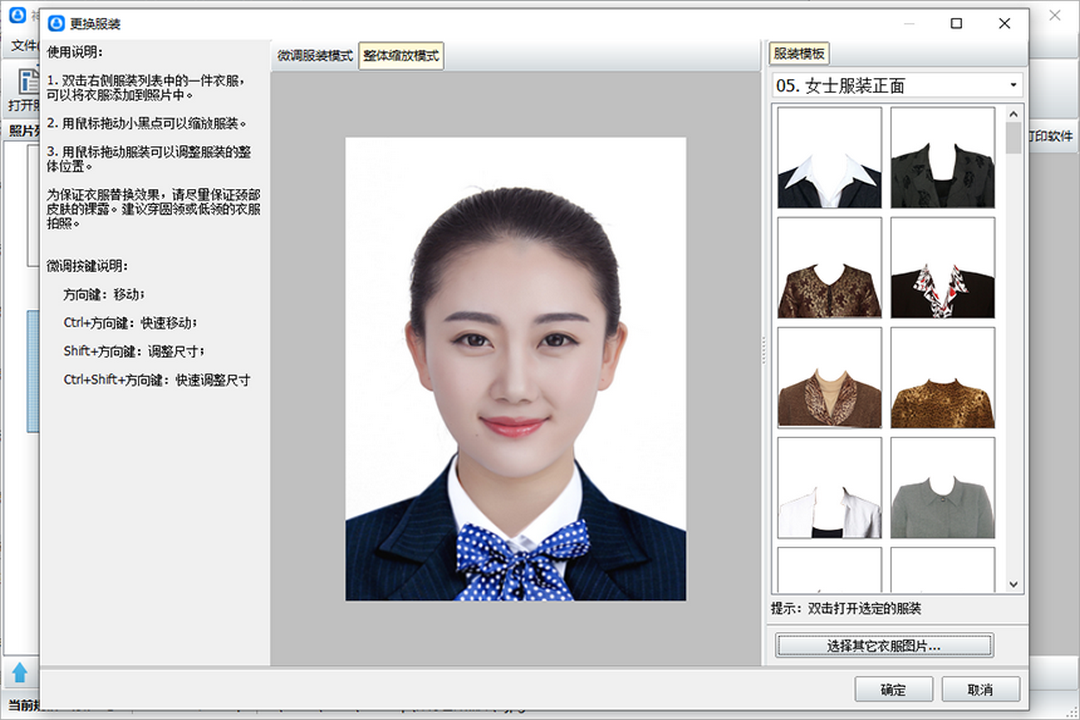Click the blue up-arrow icon at bottom left
The height and width of the screenshot is (720, 1080).
point(19,672)
